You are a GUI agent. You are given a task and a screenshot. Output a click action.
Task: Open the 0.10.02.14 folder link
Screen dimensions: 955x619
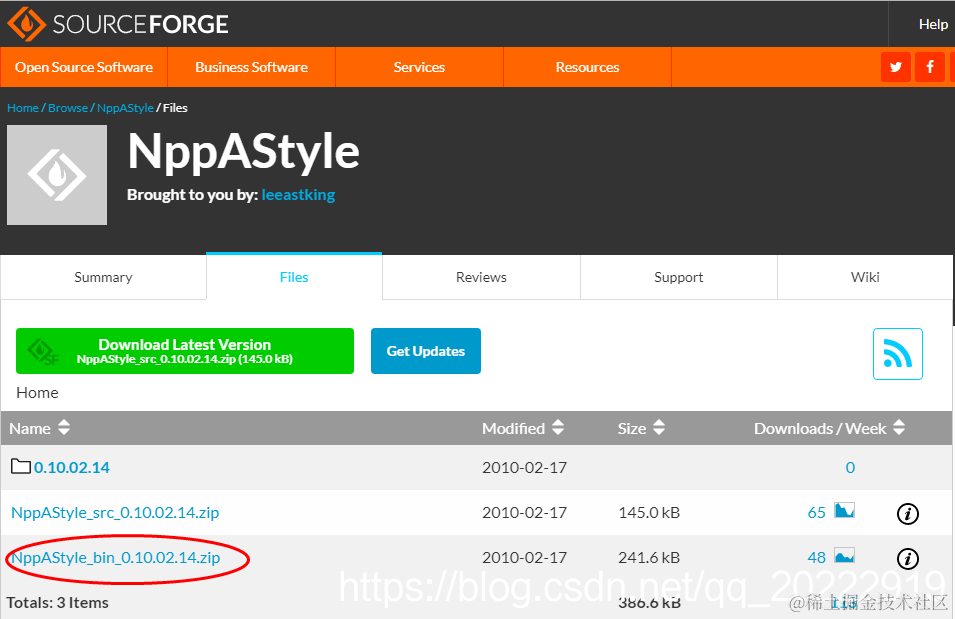click(x=72, y=467)
